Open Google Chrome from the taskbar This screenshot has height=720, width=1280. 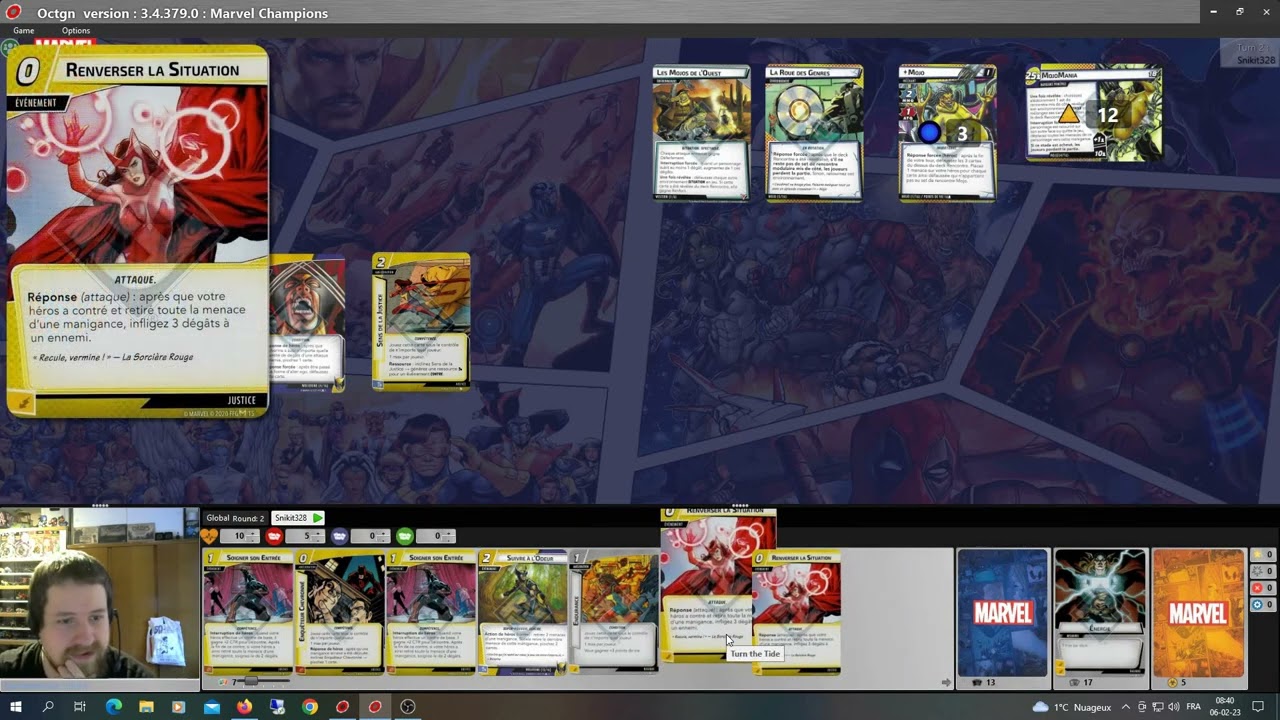(x=310, y=707)
